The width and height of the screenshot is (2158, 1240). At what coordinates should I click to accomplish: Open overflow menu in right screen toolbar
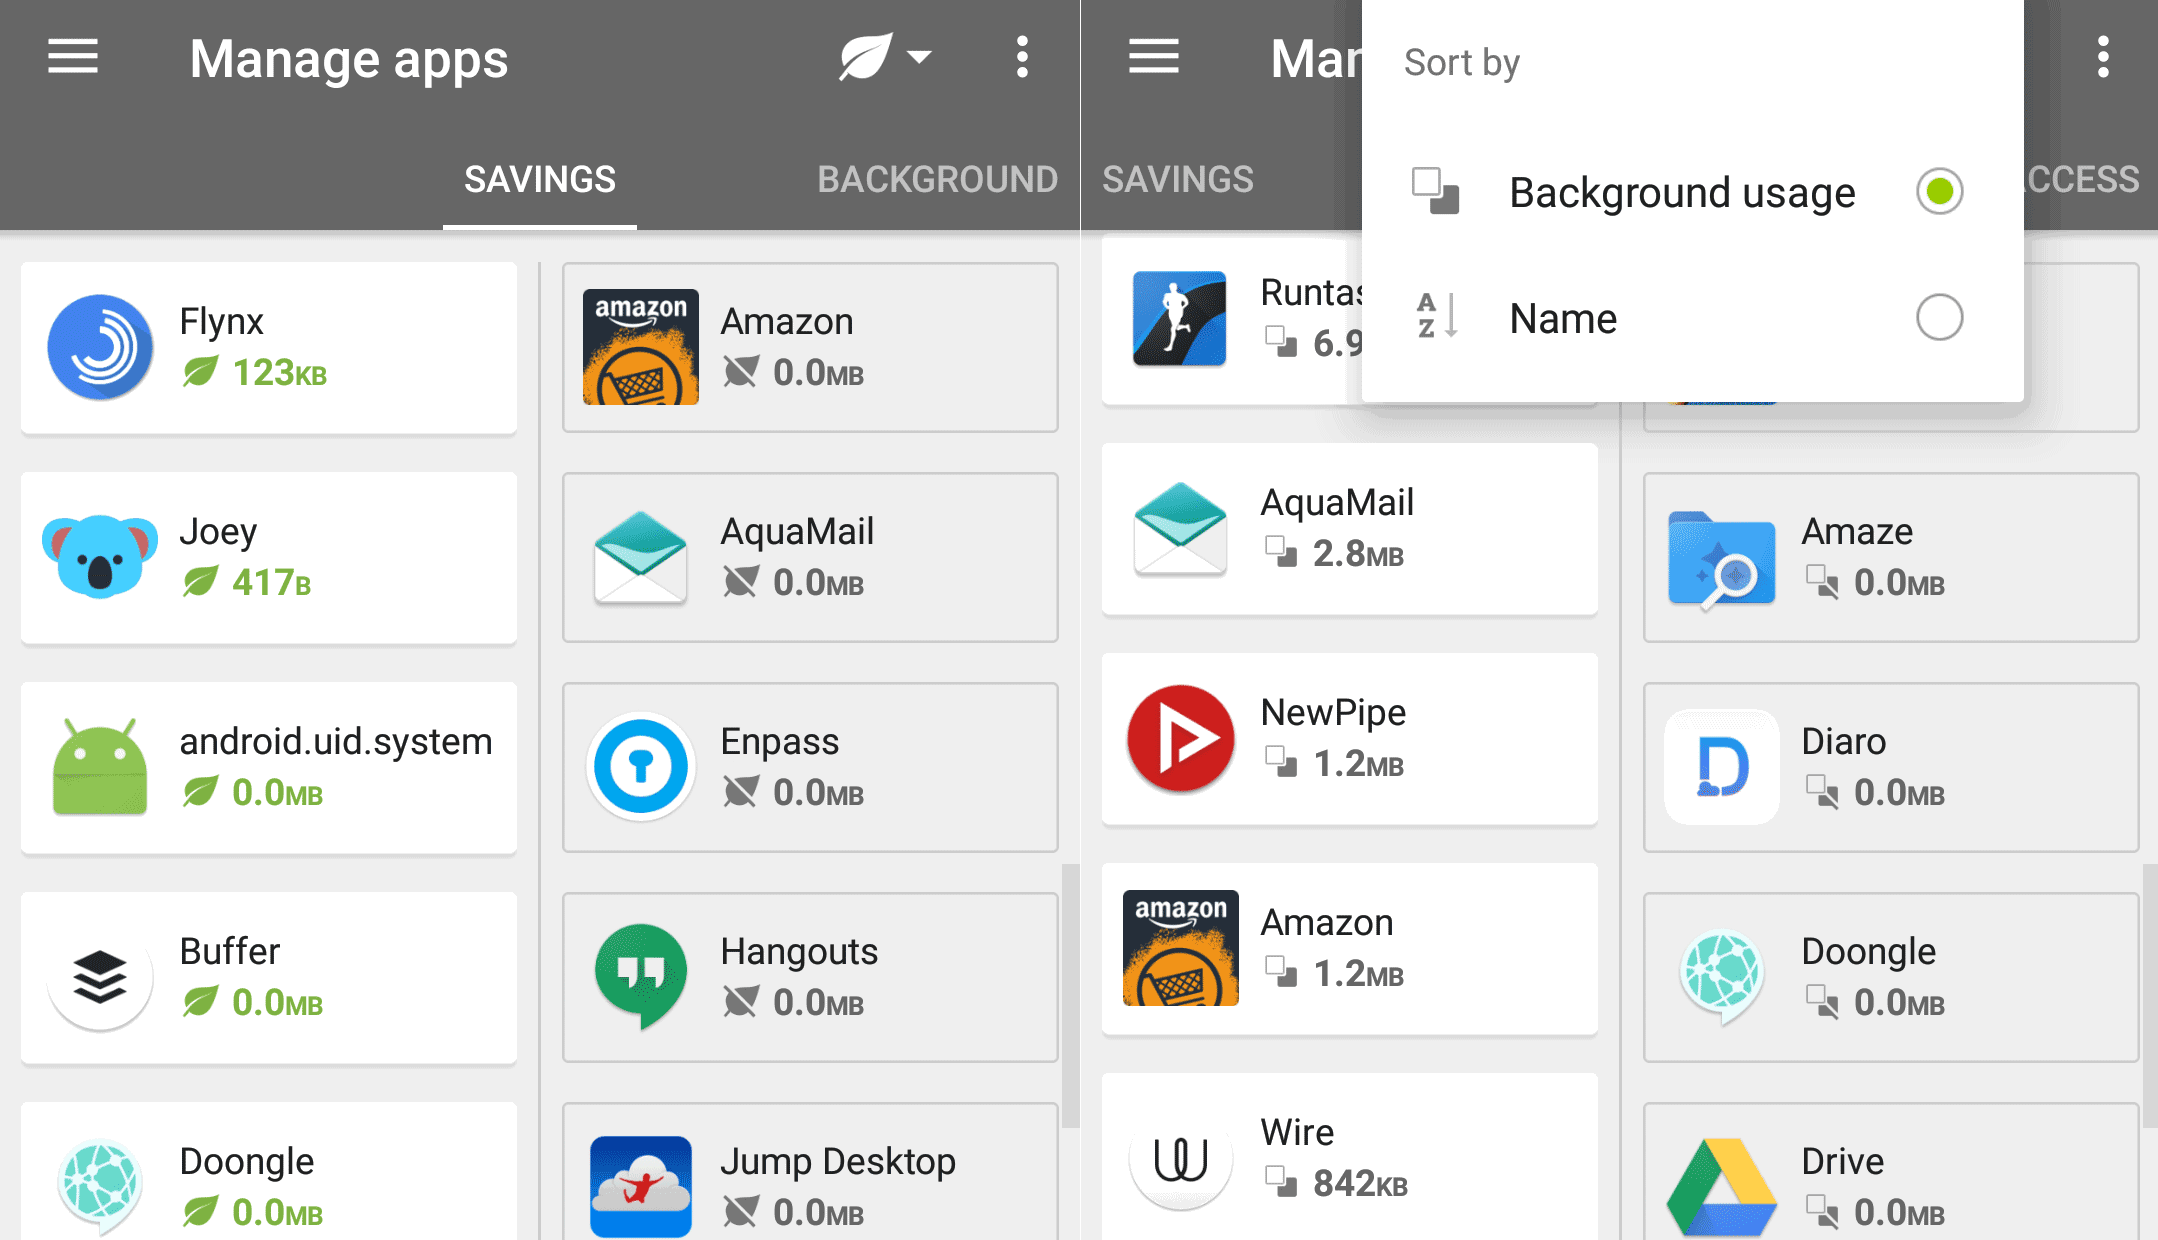2103,57
